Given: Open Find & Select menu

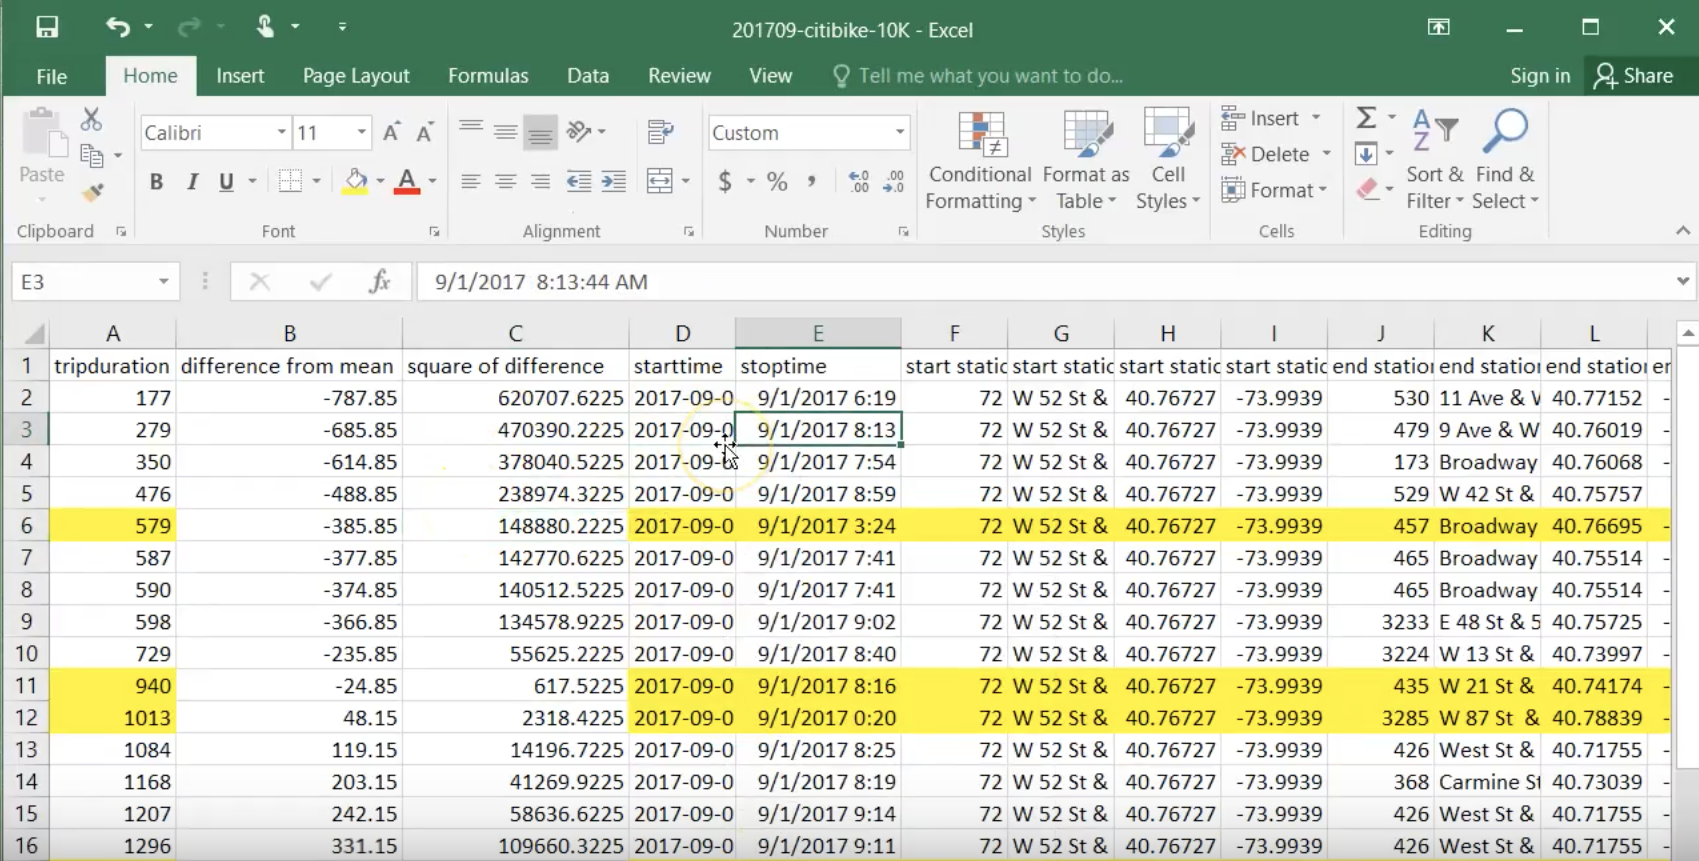Looking at the screenshot, I should tap(1505, 160).
